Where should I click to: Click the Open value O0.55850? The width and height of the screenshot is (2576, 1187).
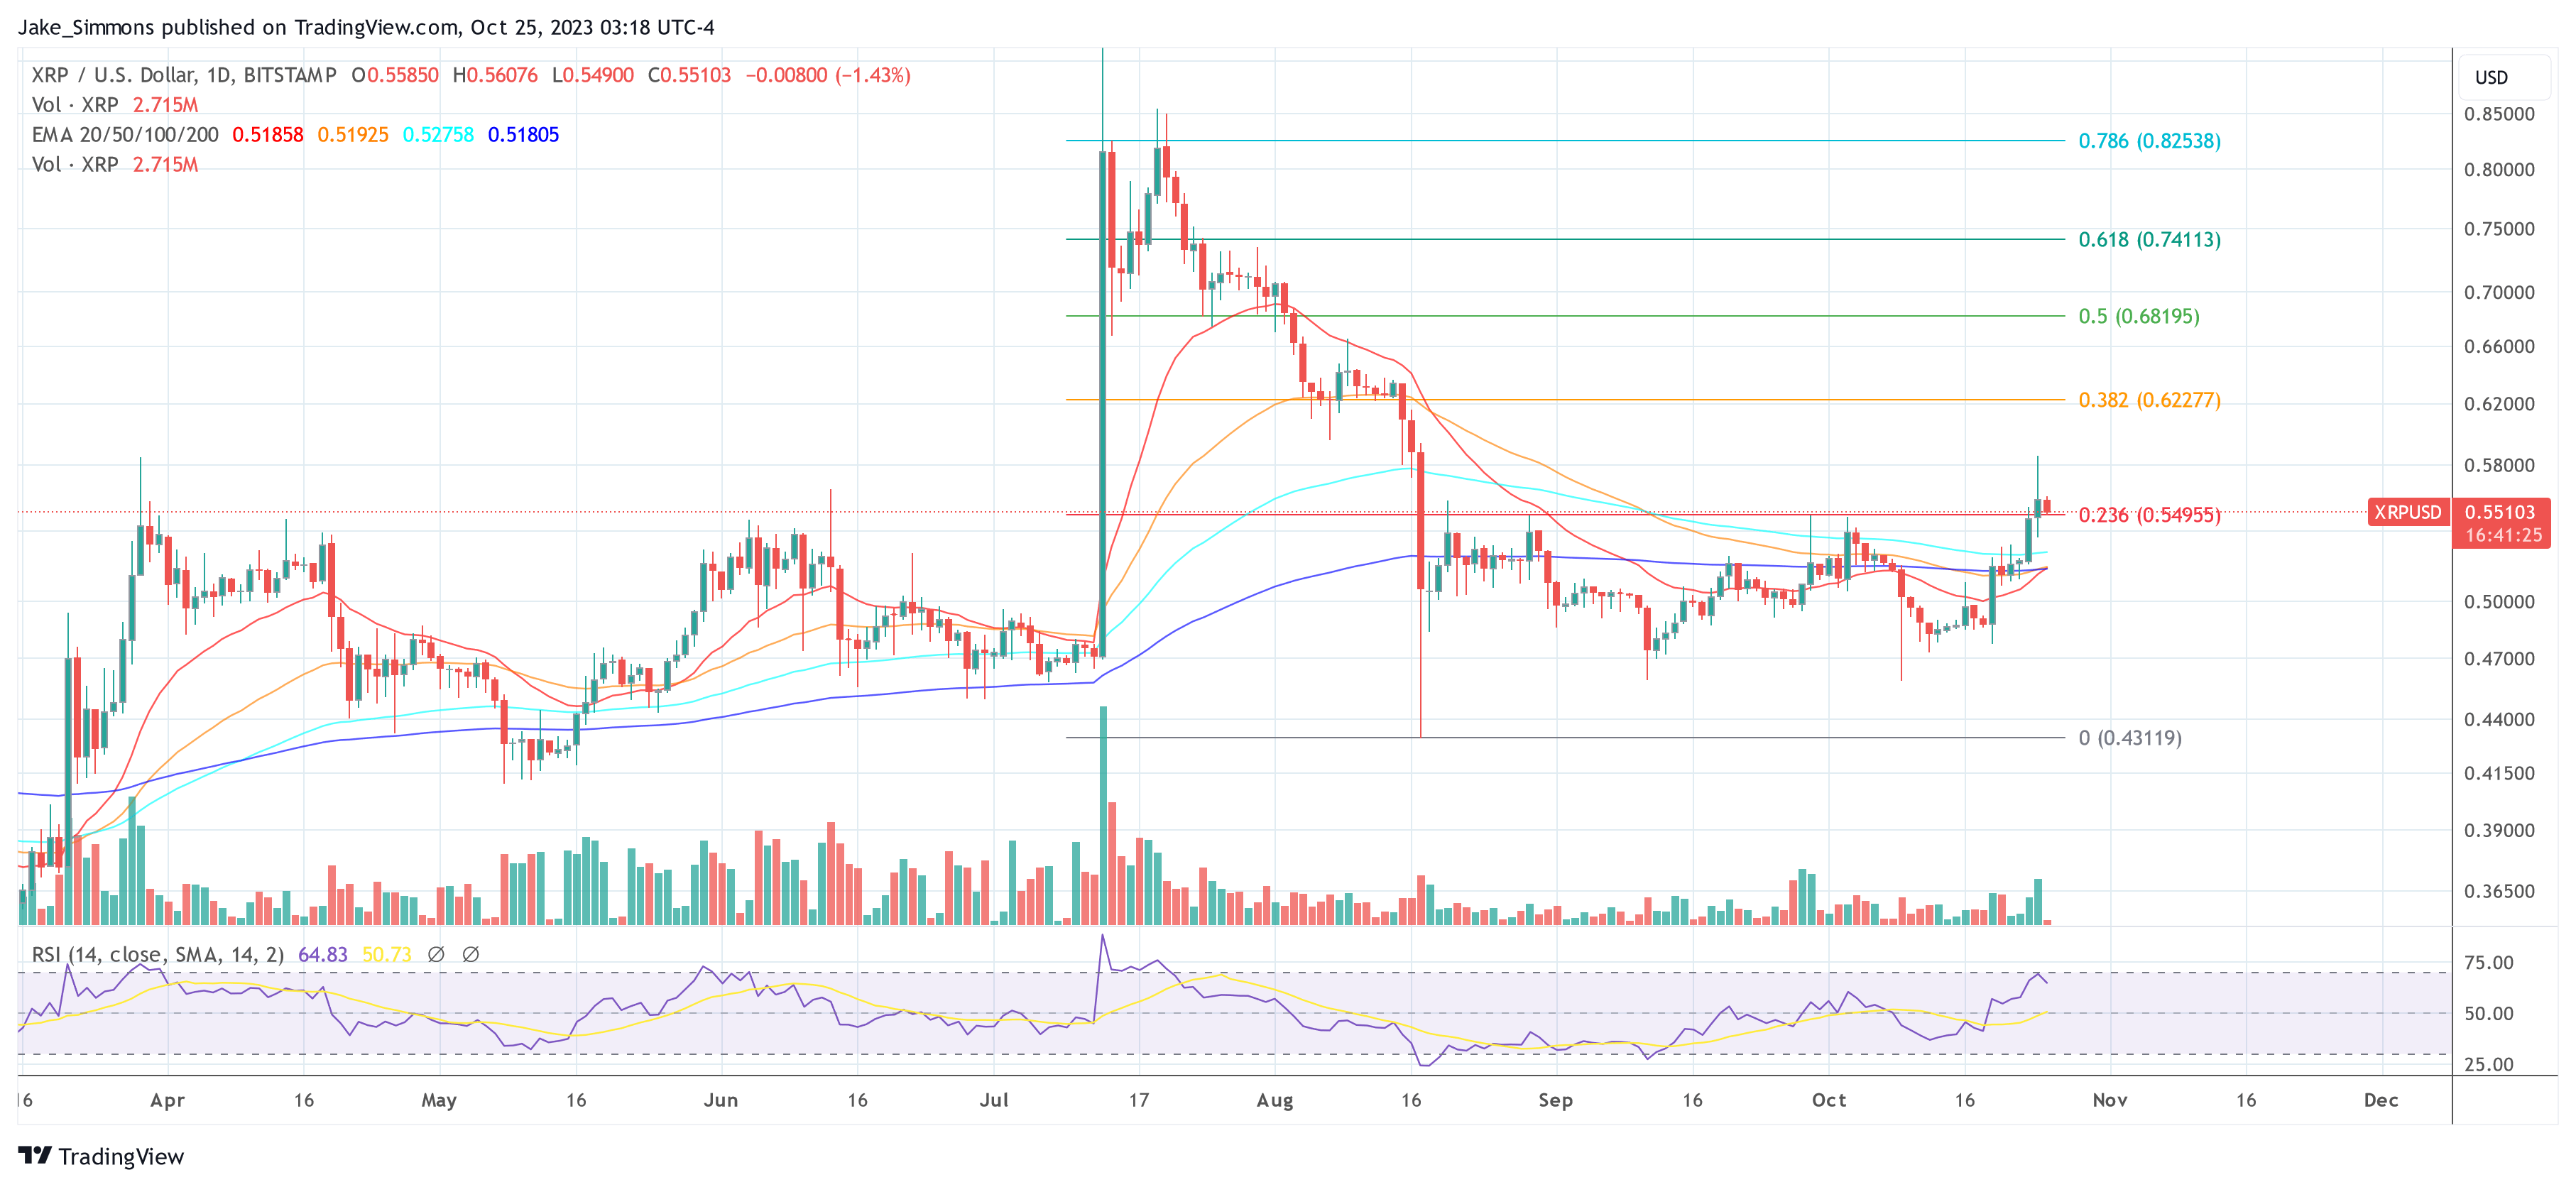click(395, 75)
